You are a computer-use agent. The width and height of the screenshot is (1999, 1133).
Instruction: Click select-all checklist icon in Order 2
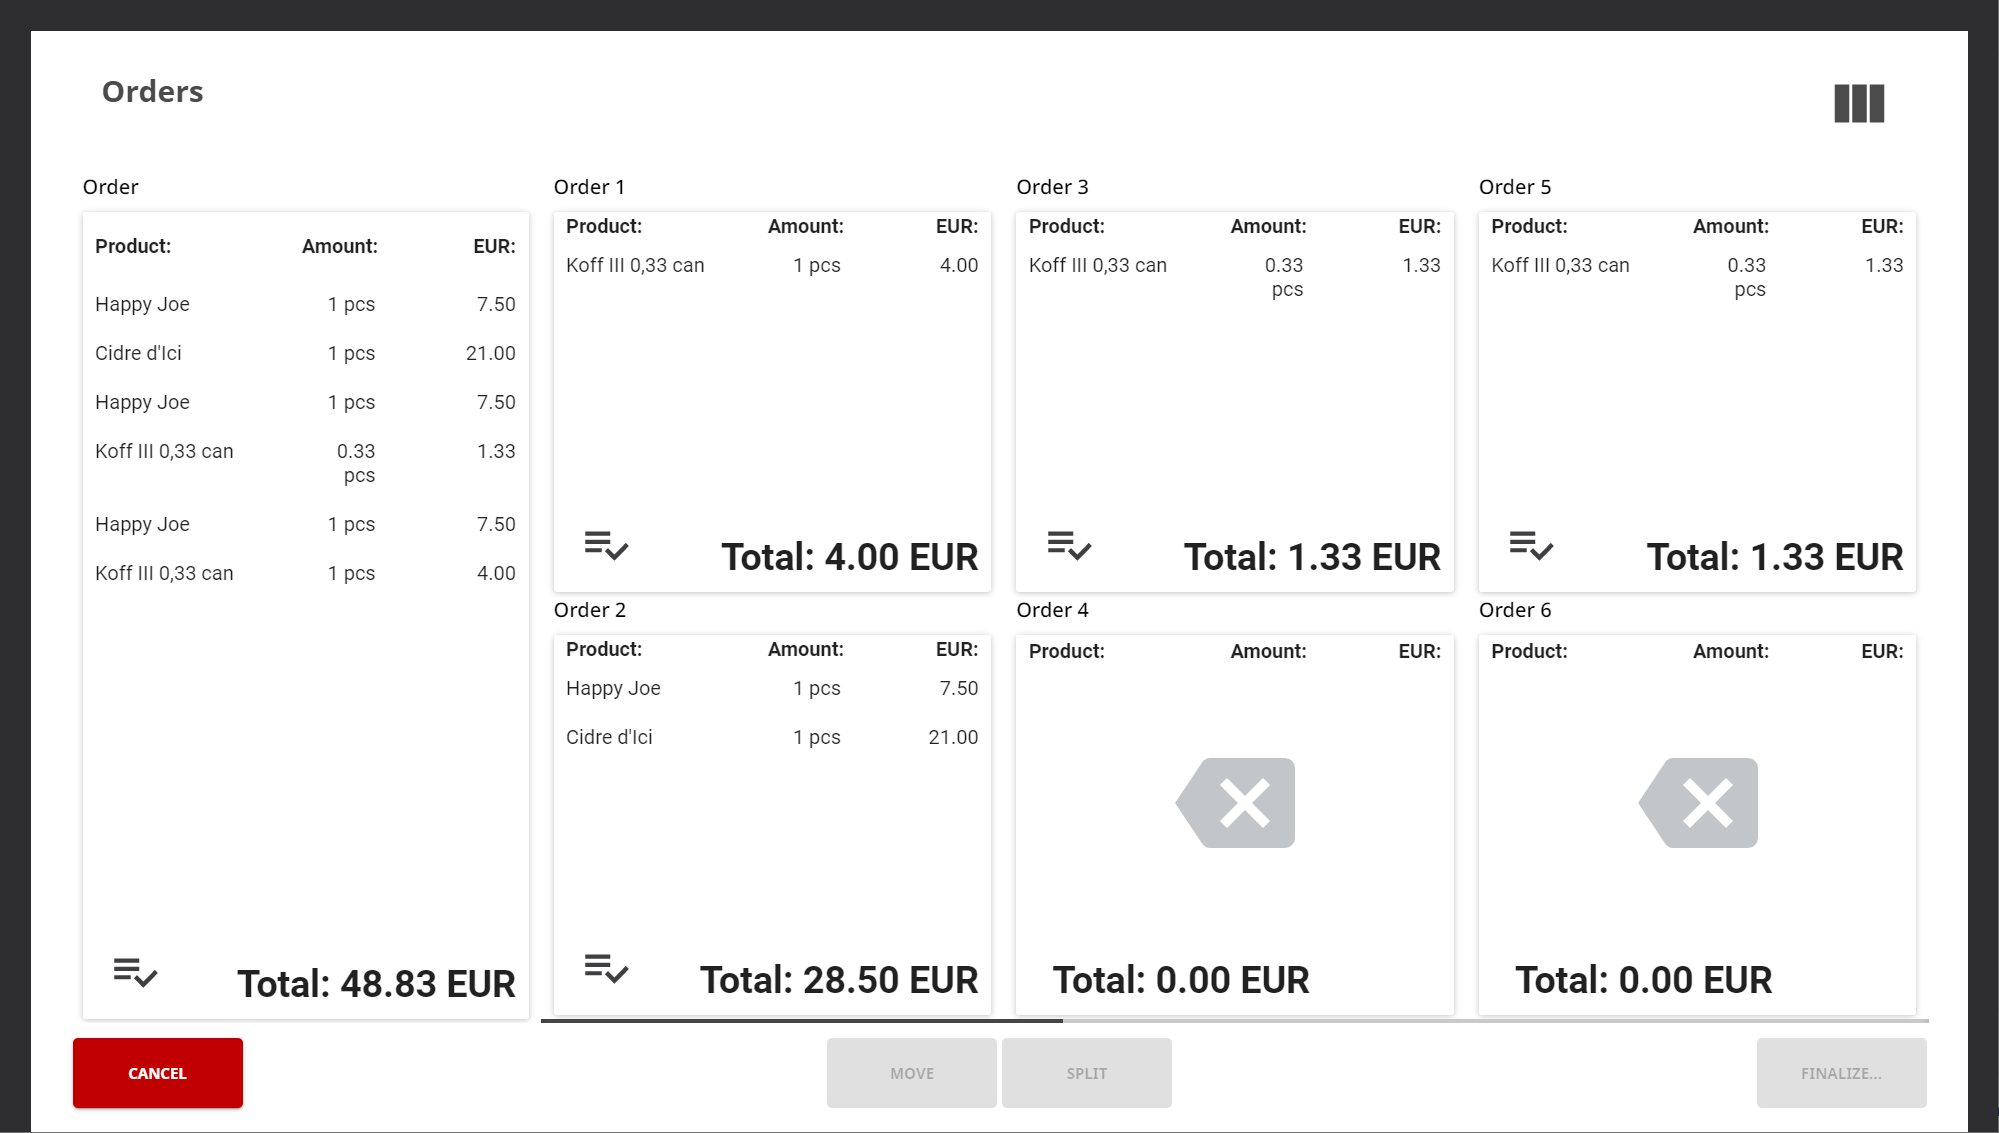606,969
